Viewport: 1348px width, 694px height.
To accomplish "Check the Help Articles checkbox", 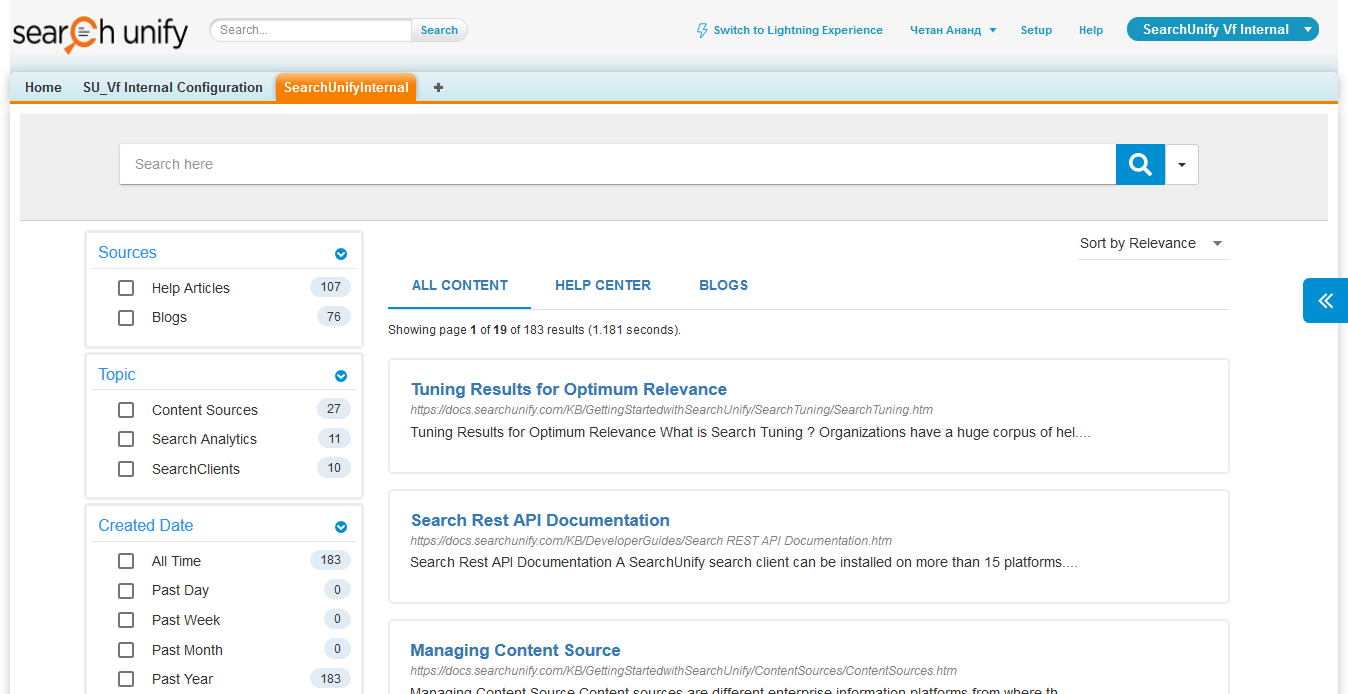I will coord(126,288).
